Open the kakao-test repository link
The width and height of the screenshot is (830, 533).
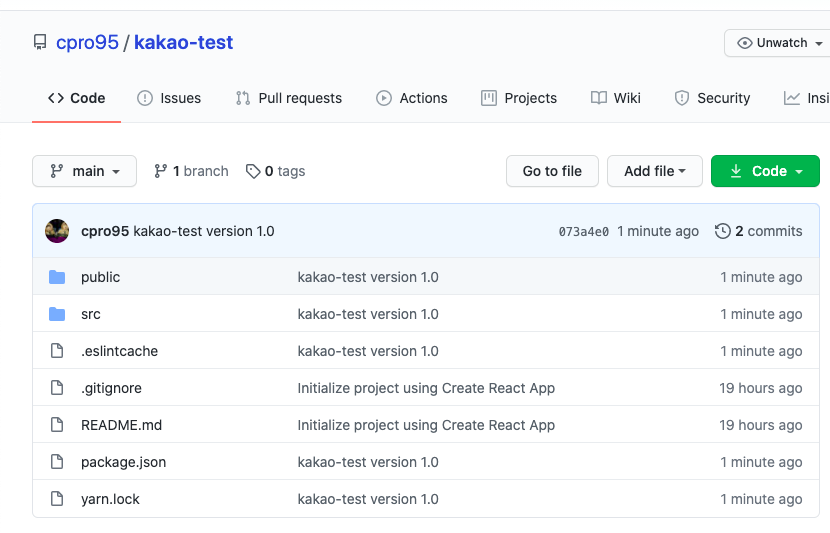[x=183, y=42]
